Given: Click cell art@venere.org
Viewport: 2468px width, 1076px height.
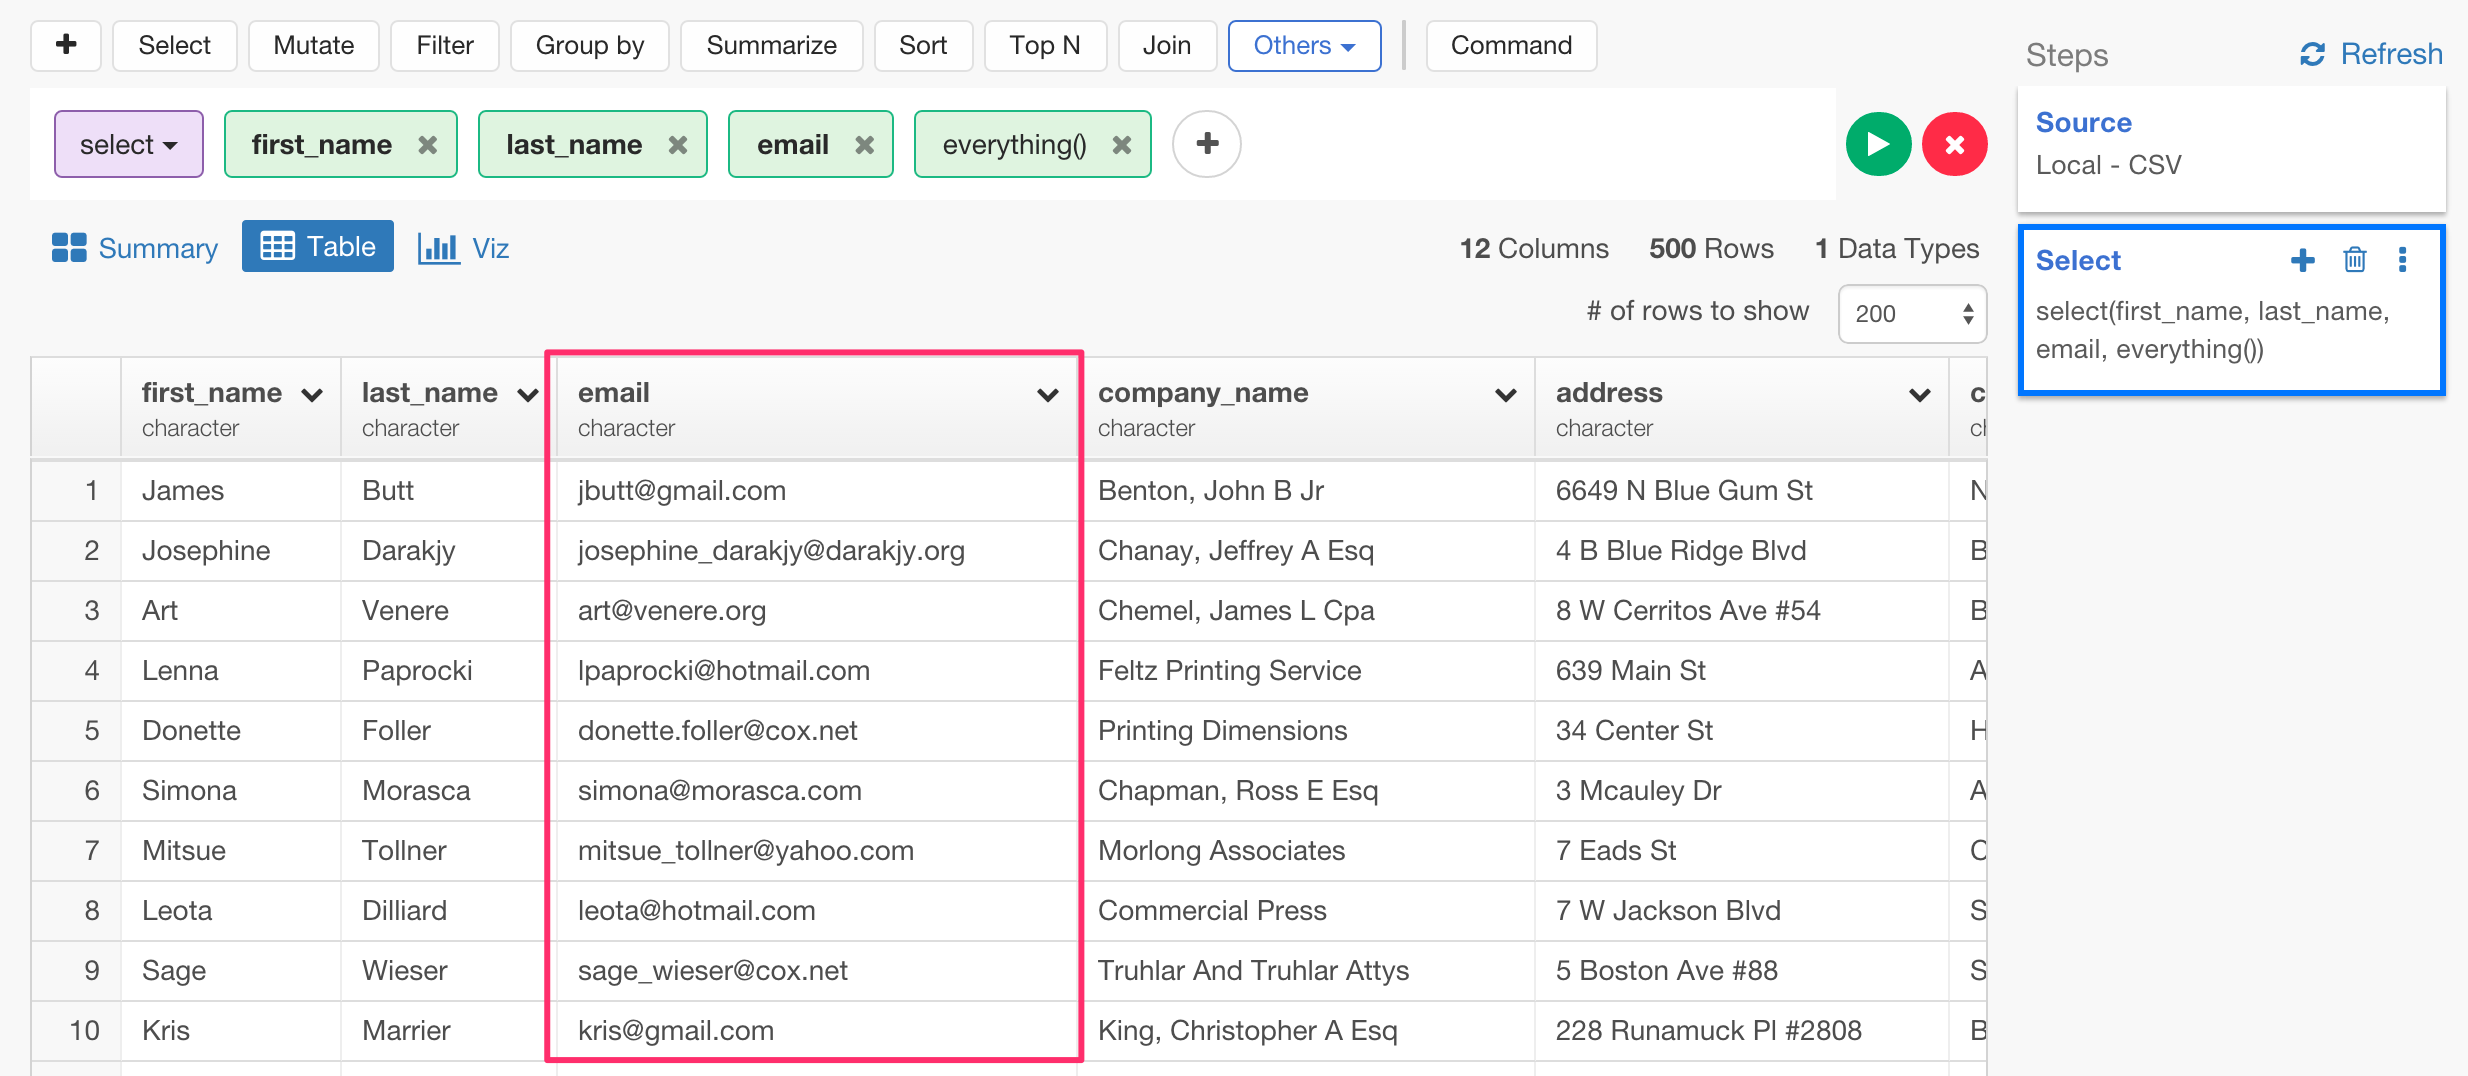Looking at the screenshot, I should (816, 610).
